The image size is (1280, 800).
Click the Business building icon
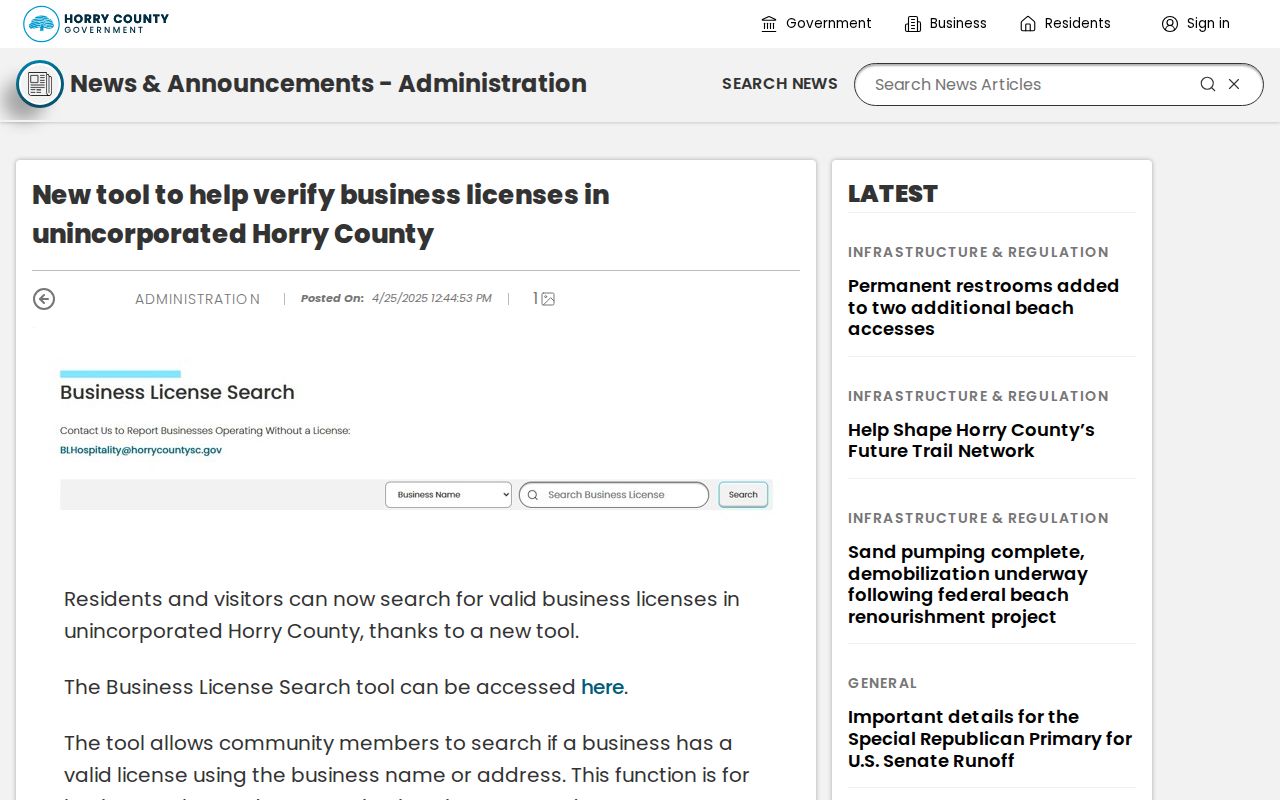tap(913, 24)
